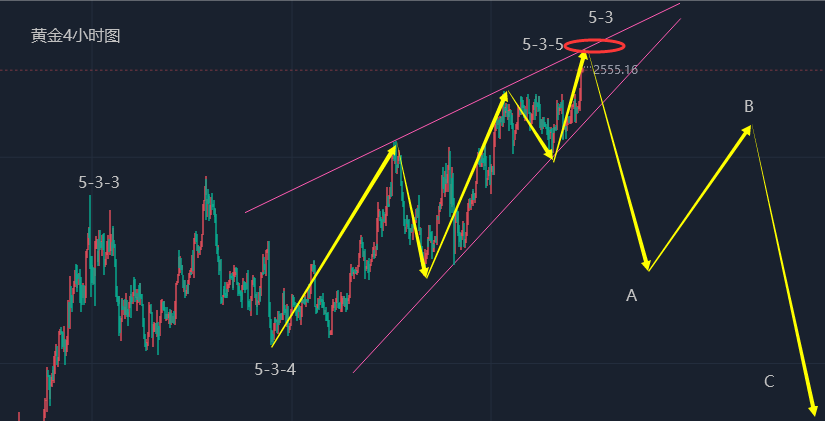The height and width of the screenshot is (421, 825).
Task: Select the standalone 5-3 label at top
Action: pyautogui.click(x=600, y=17)
